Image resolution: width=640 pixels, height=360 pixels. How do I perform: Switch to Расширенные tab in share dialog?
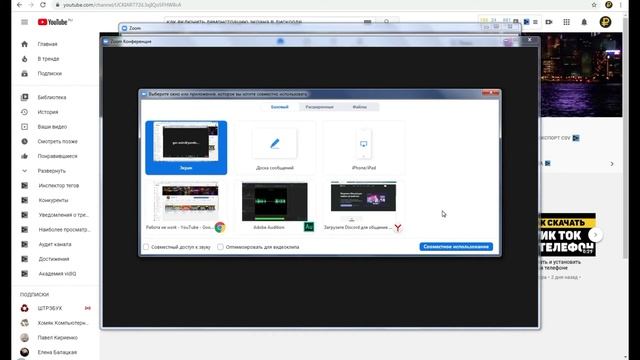pyautogui.click(x=319, y=107)
